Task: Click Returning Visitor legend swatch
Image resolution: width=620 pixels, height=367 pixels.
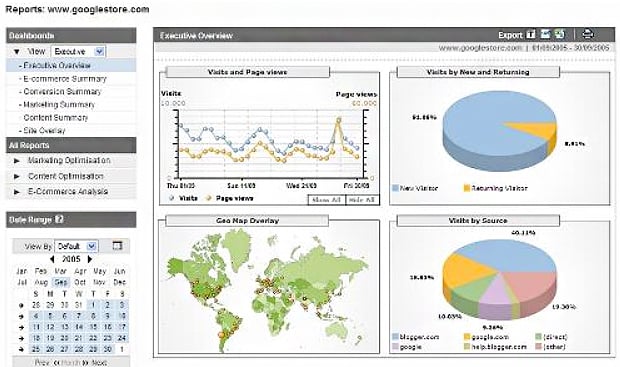Action: click(x=467, y=188)
